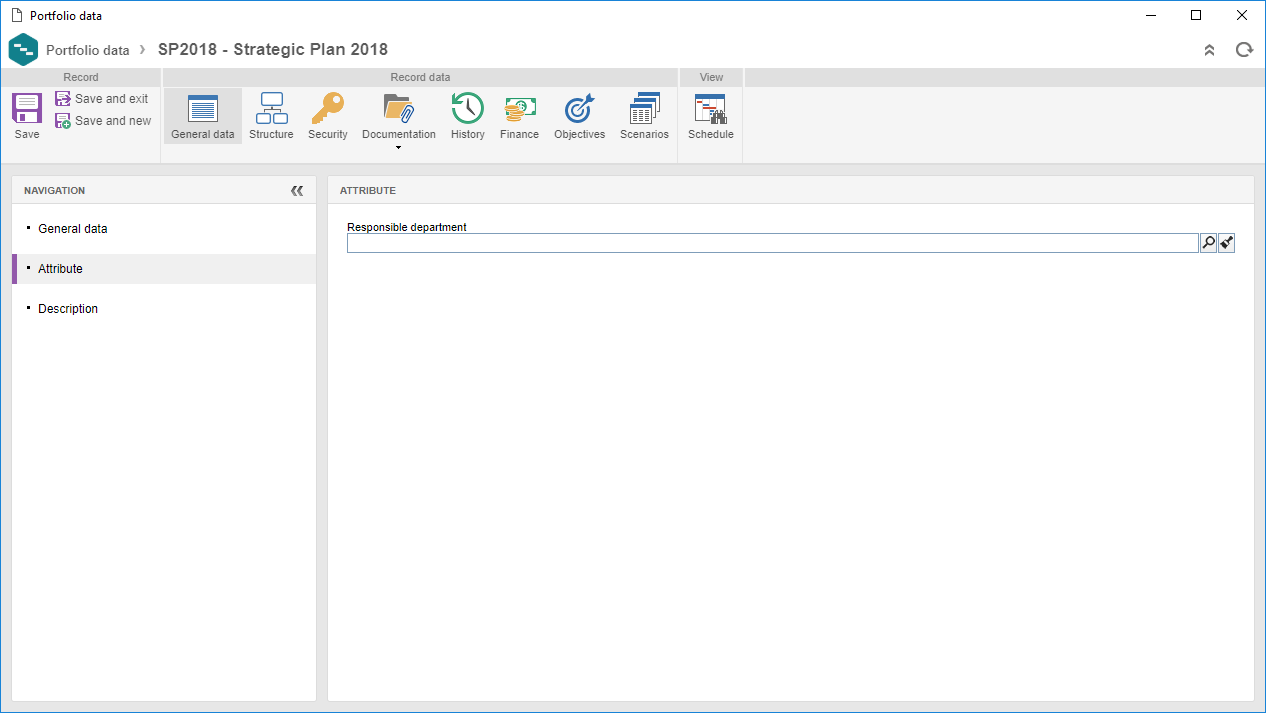This screenshot has height=713, width=1266.
Task: Click the Portfolio data breadcrumb link
Action: [x=88, y=50]
